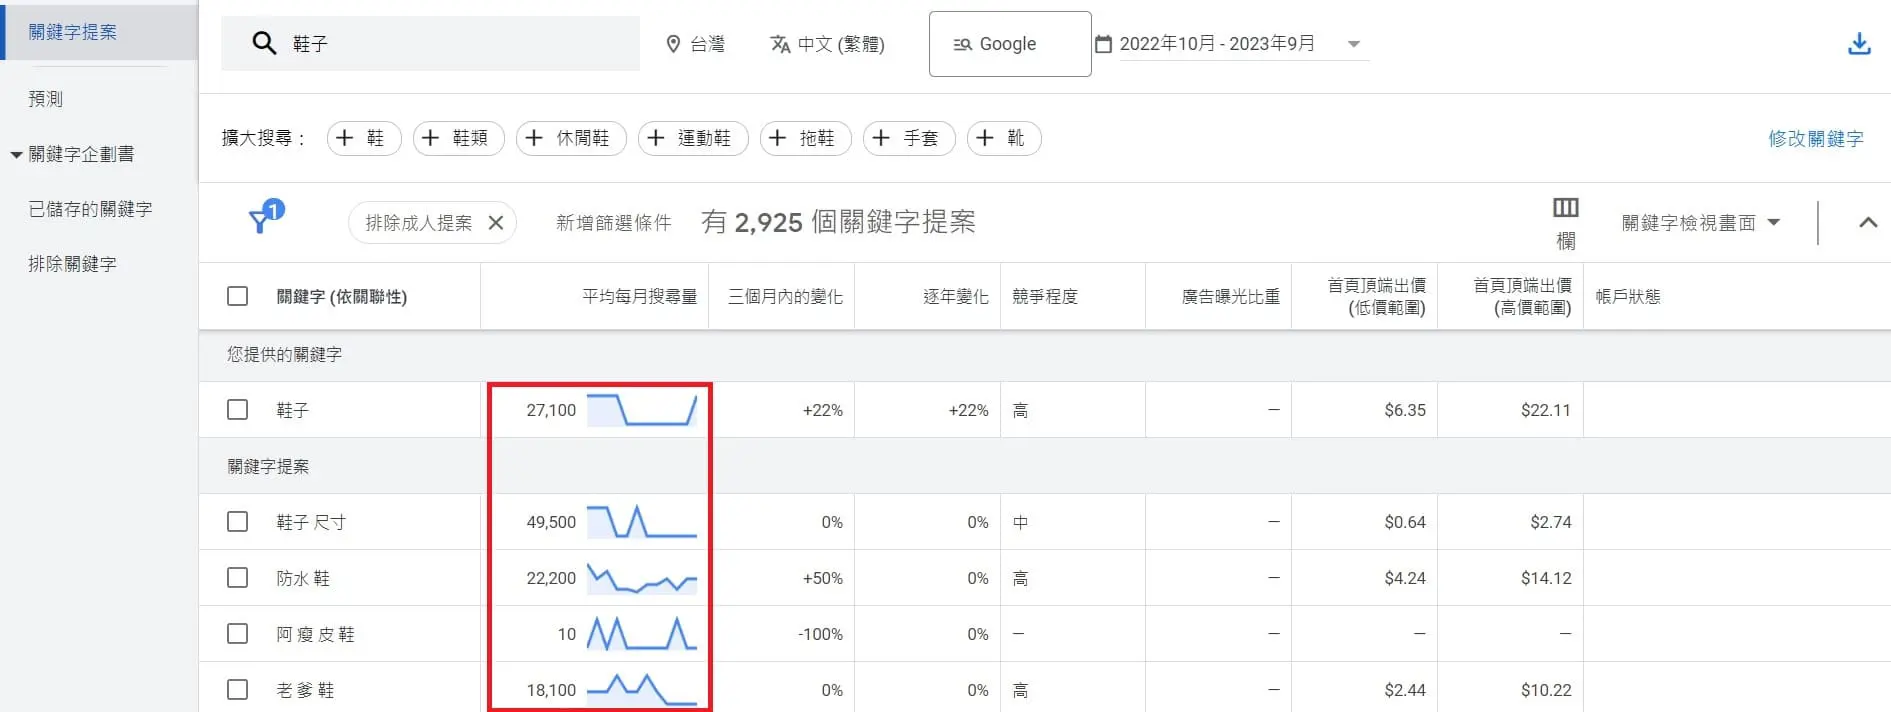The width and height of the screenshot is (1891, 712).
Task: Sort by 平均每月搜尋量 column header
Action: click(640, 297)
